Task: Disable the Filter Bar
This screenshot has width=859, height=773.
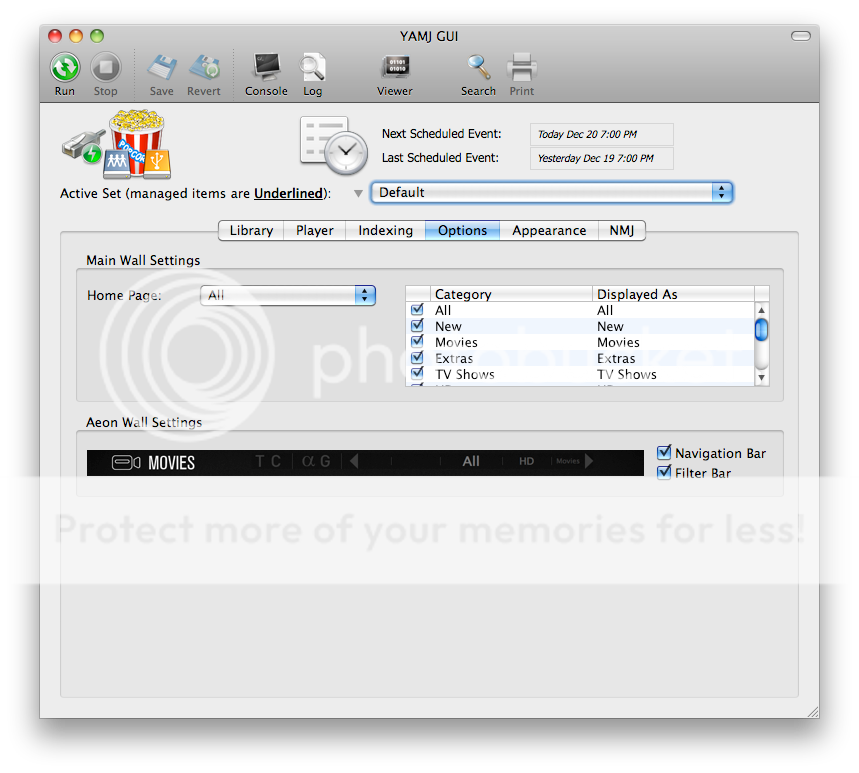Action: 663,473
